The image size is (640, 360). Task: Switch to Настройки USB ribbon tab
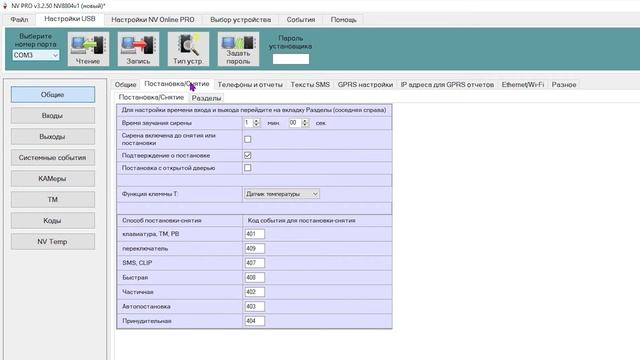(x=70, y=19)
